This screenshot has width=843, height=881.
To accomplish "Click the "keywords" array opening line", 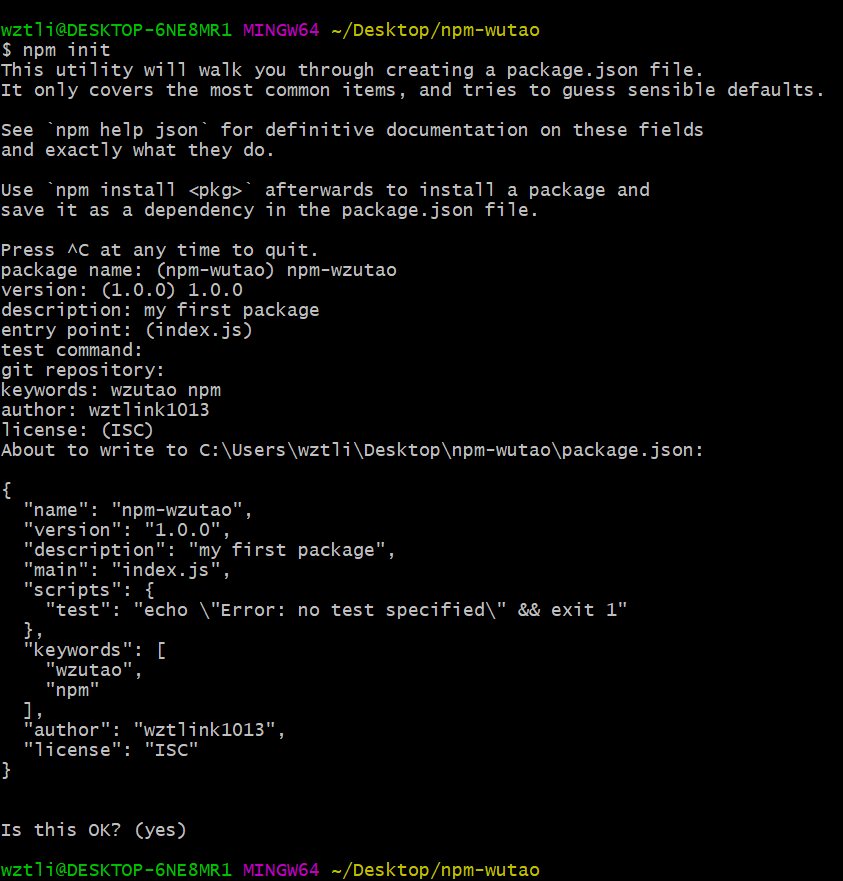I will click(94, 650).
